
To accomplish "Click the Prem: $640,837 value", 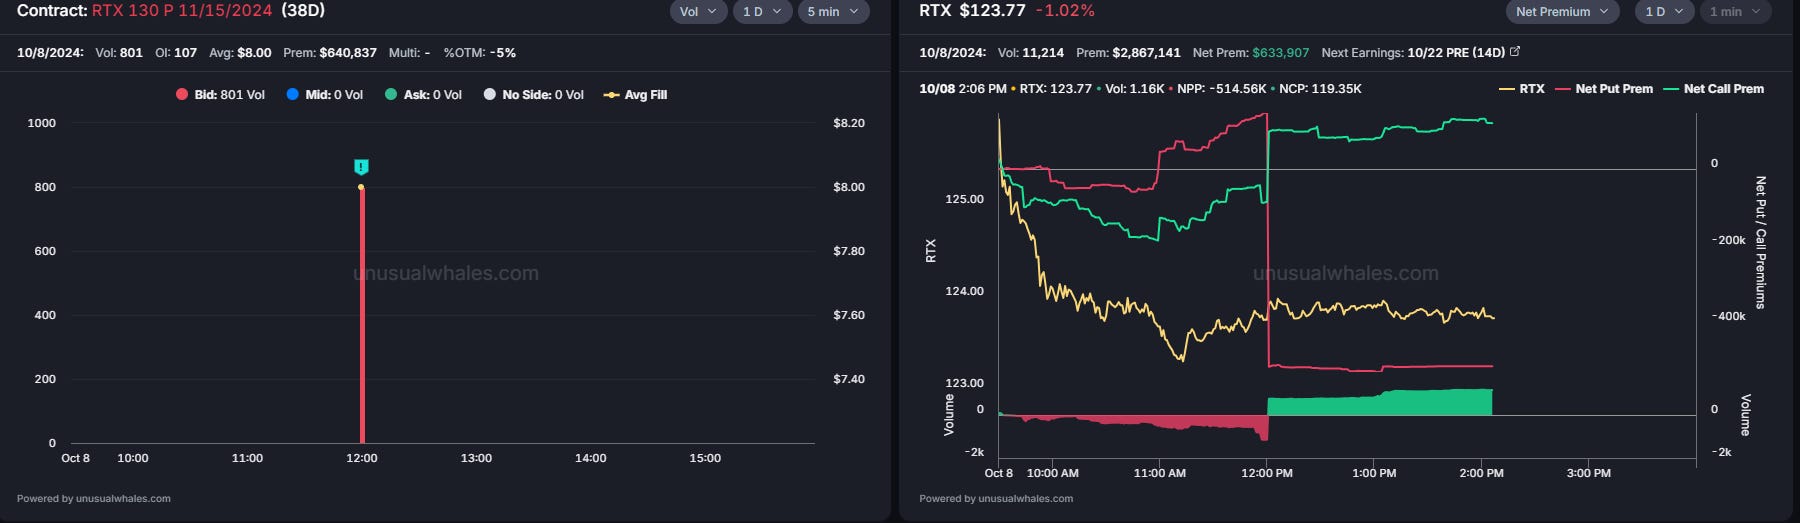I will coord(330,52).
